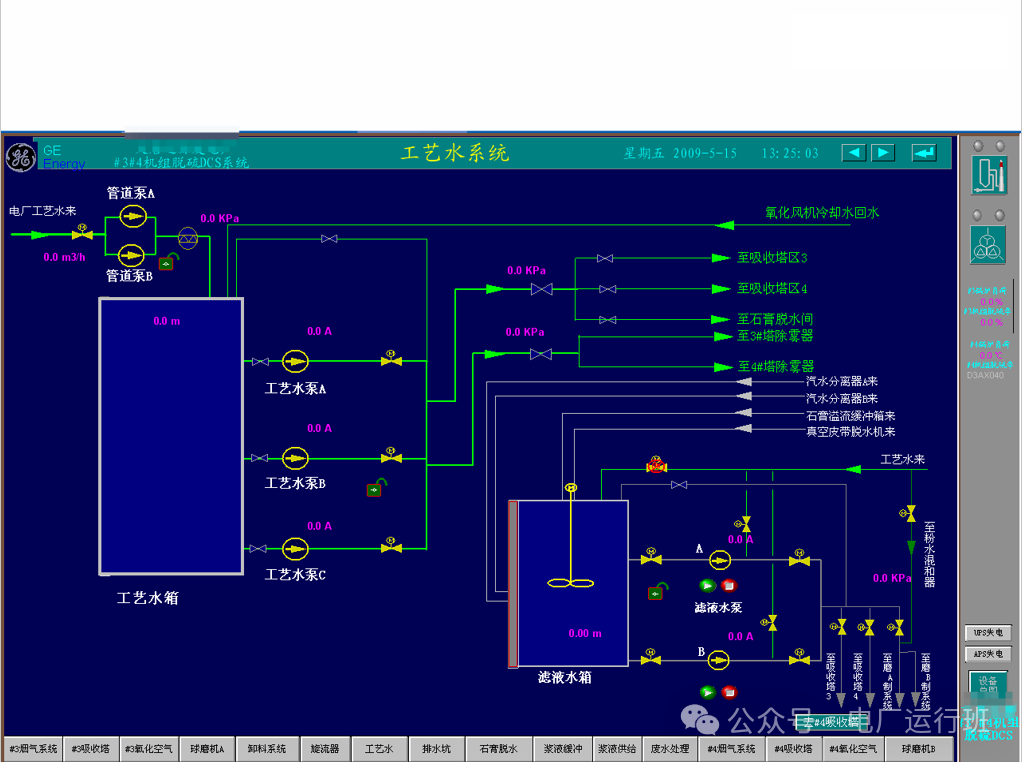The image size is (1022, 762).
Task: Select pipeline pump B (管道泵B) symbol
Action: pyautogui.click(x=131, y=254)
